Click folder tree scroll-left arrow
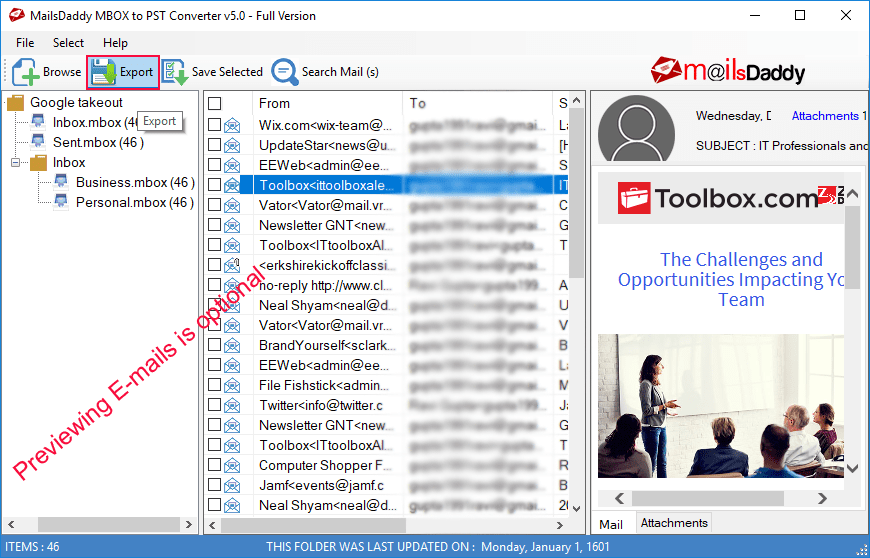This screenshot has height=558, width=870. pos(11,524)
